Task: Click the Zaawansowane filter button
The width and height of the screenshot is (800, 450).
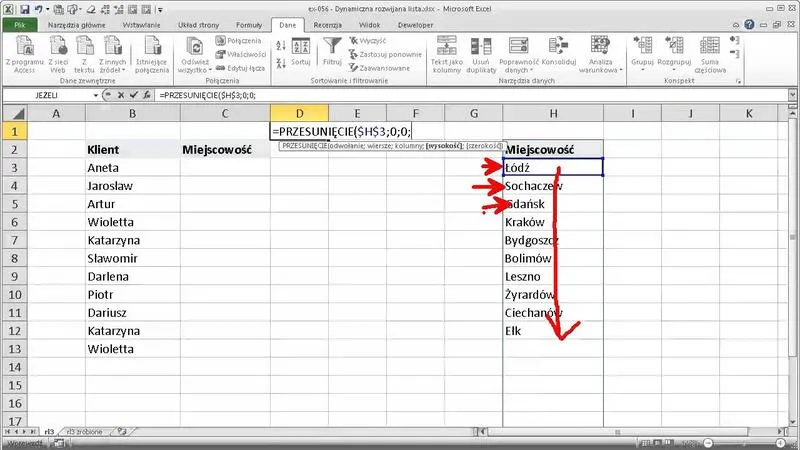Action: click(384, 68)
